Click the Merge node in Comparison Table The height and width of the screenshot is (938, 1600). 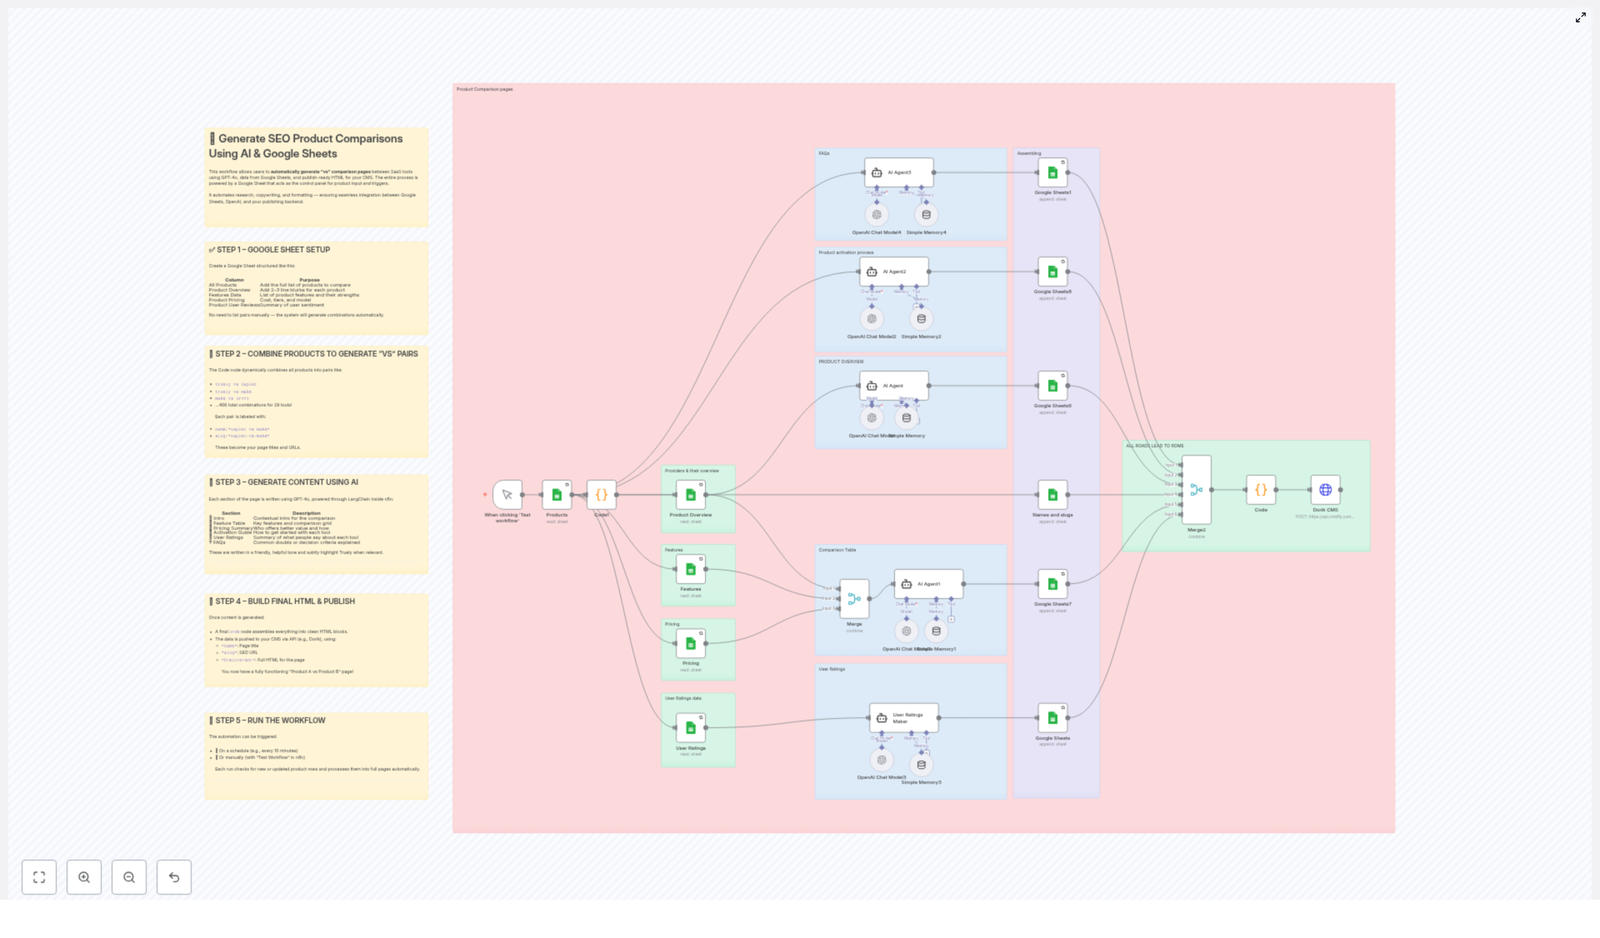pyautogui.click(x=854, y=599)
